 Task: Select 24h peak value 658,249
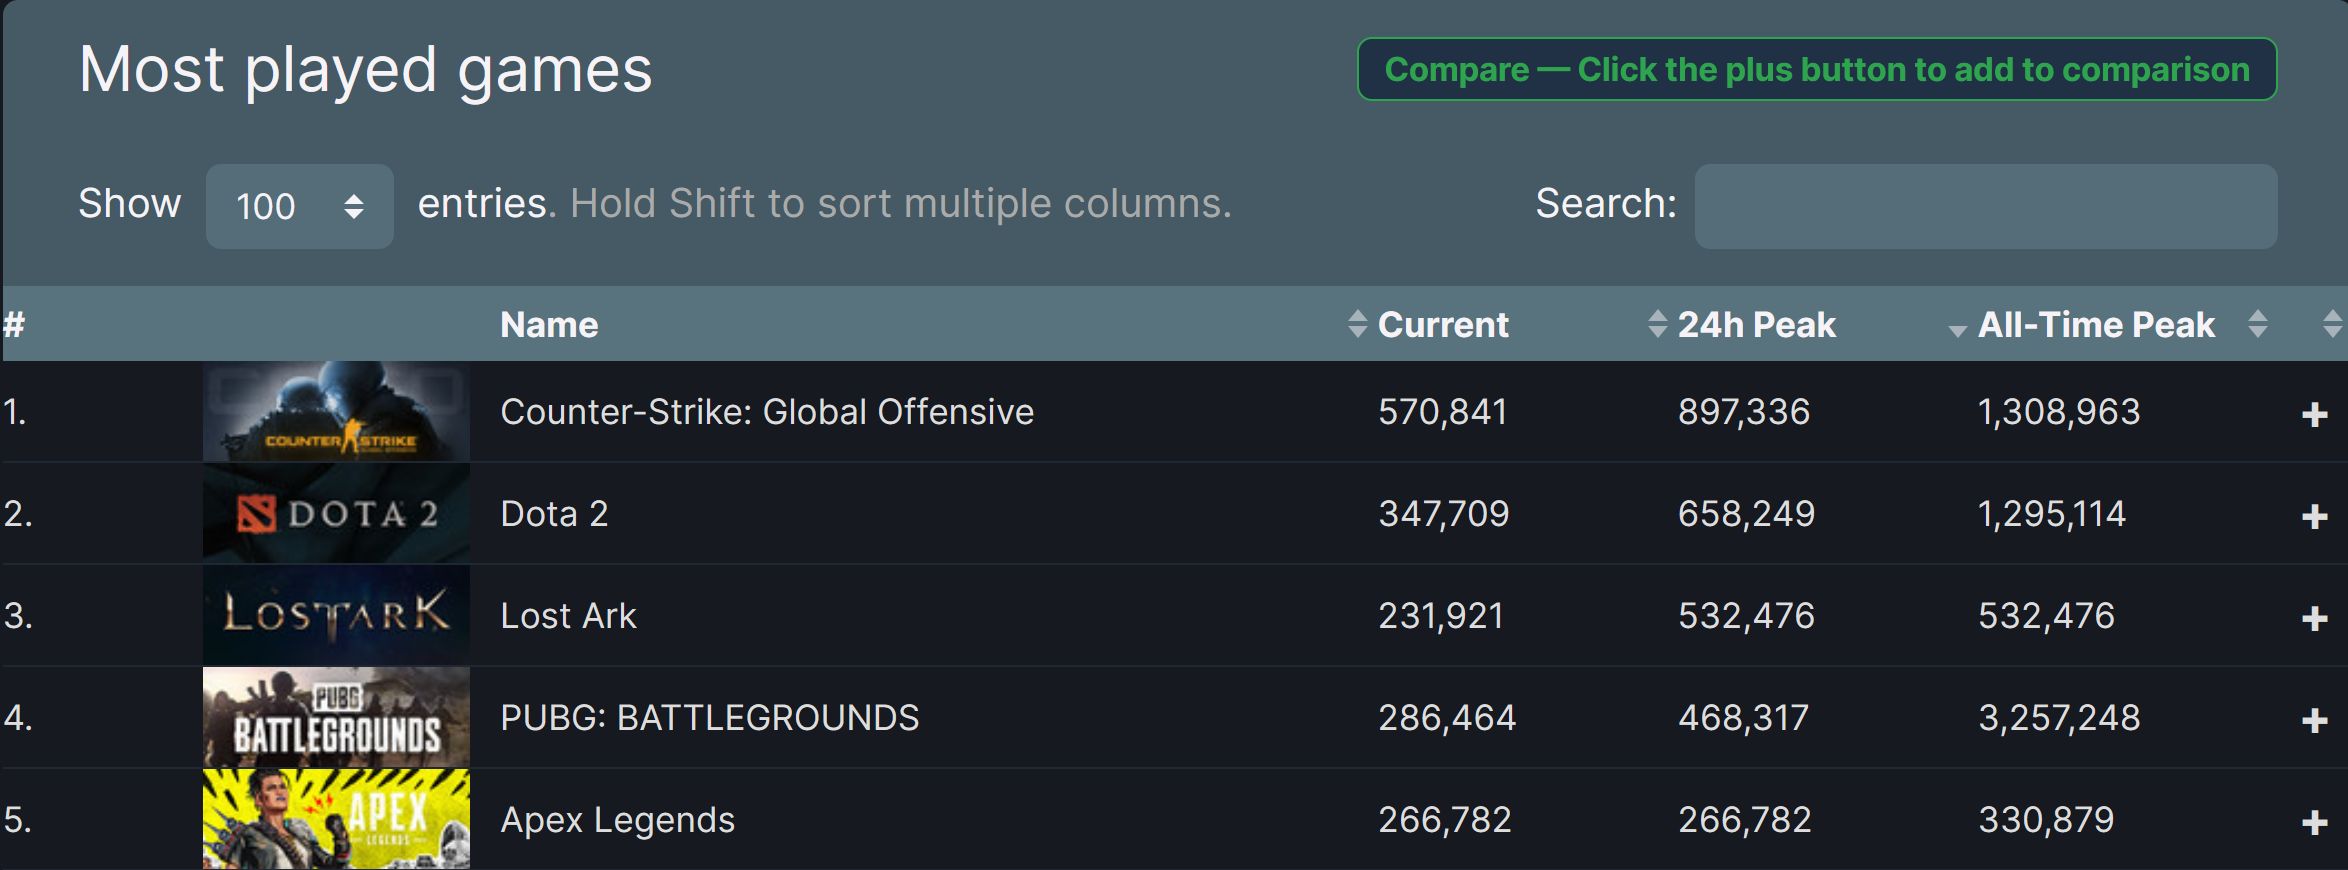click(1746, 513)
